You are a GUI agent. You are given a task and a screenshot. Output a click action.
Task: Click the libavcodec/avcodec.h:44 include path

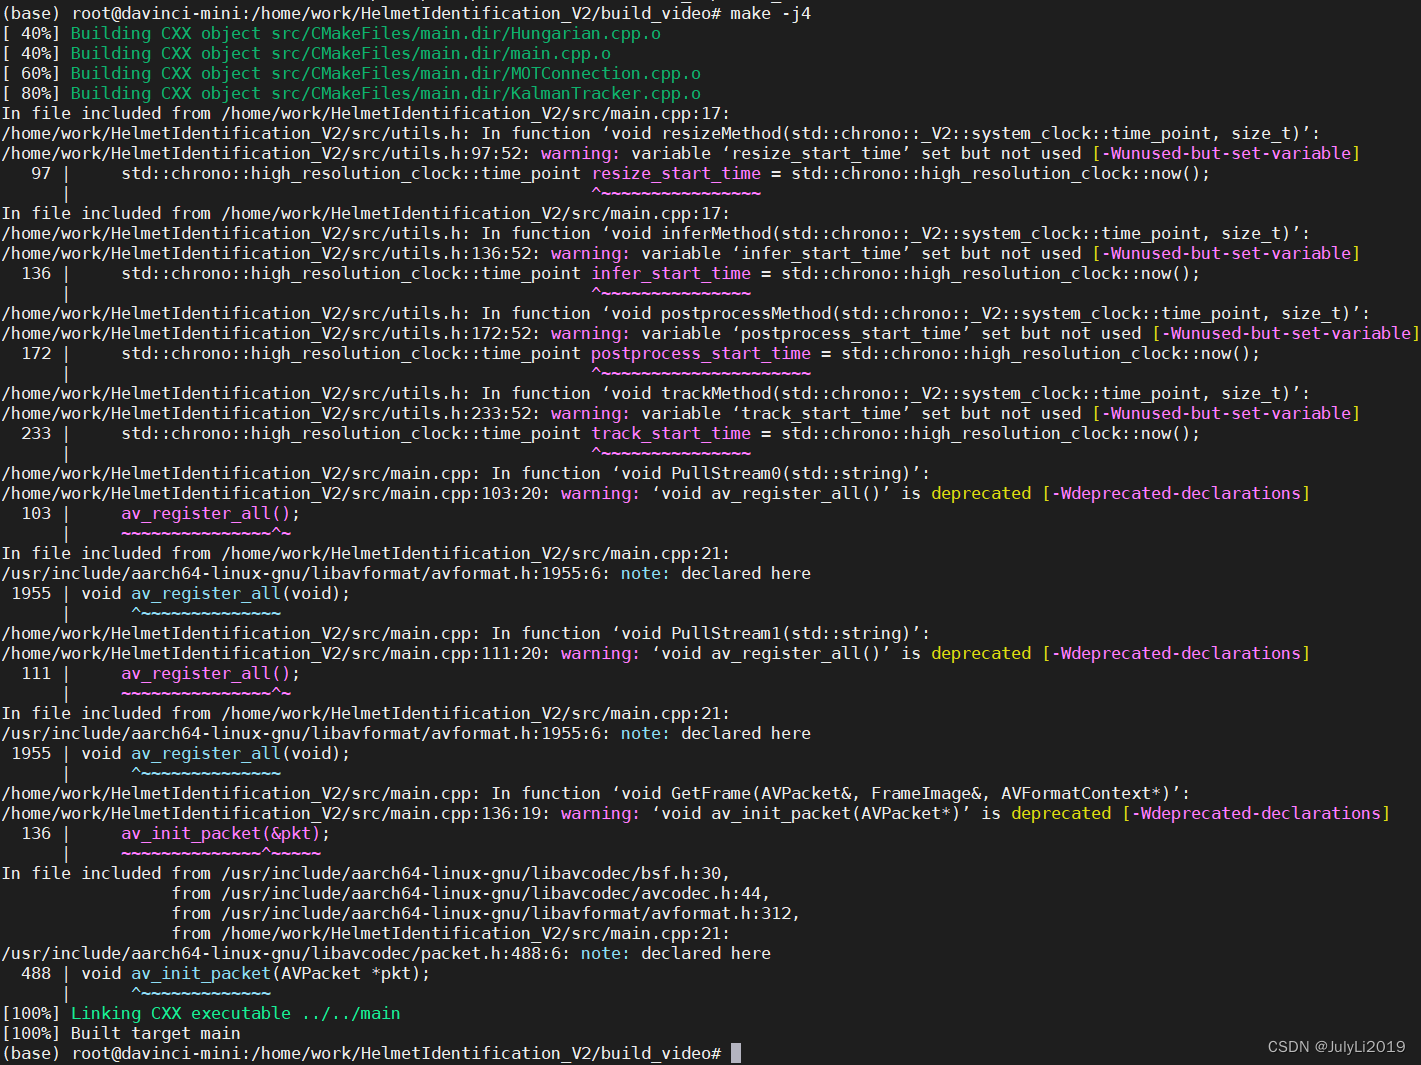(491, 893)
